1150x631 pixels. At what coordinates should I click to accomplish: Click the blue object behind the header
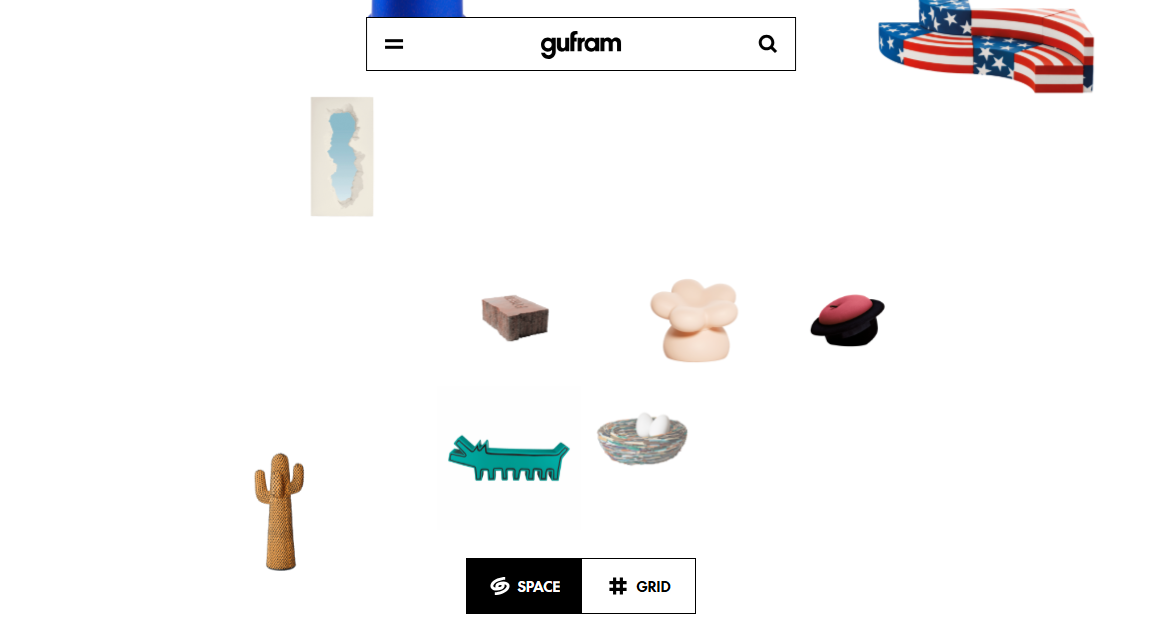click(x=417, y=8)
